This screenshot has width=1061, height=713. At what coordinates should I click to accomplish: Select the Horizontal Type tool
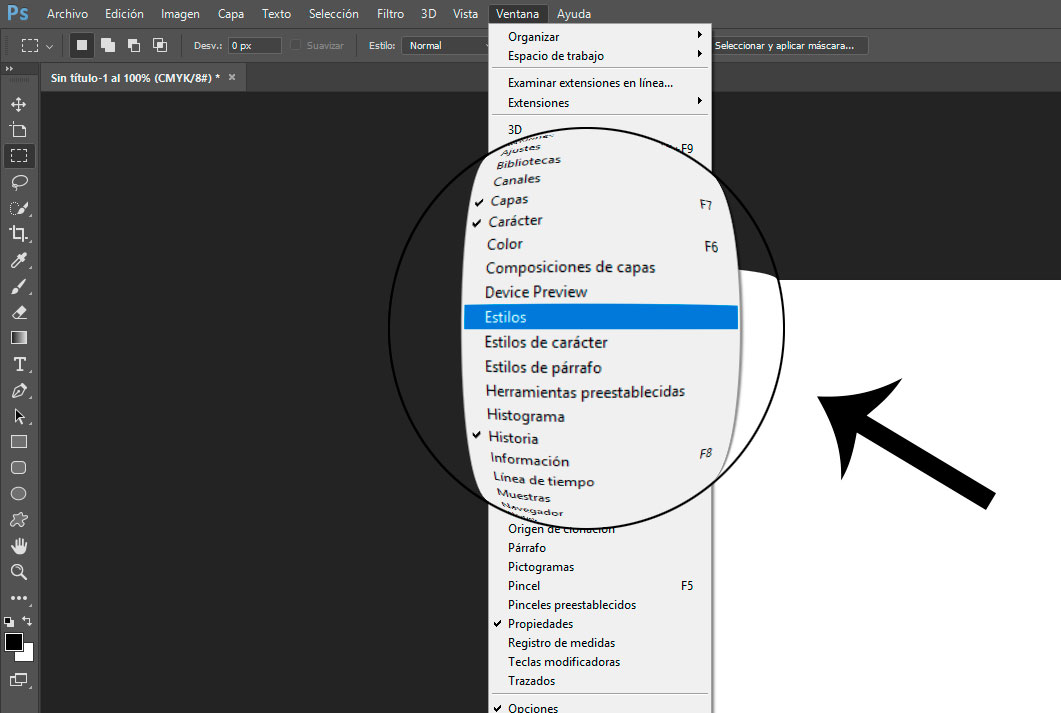point(19,364)
